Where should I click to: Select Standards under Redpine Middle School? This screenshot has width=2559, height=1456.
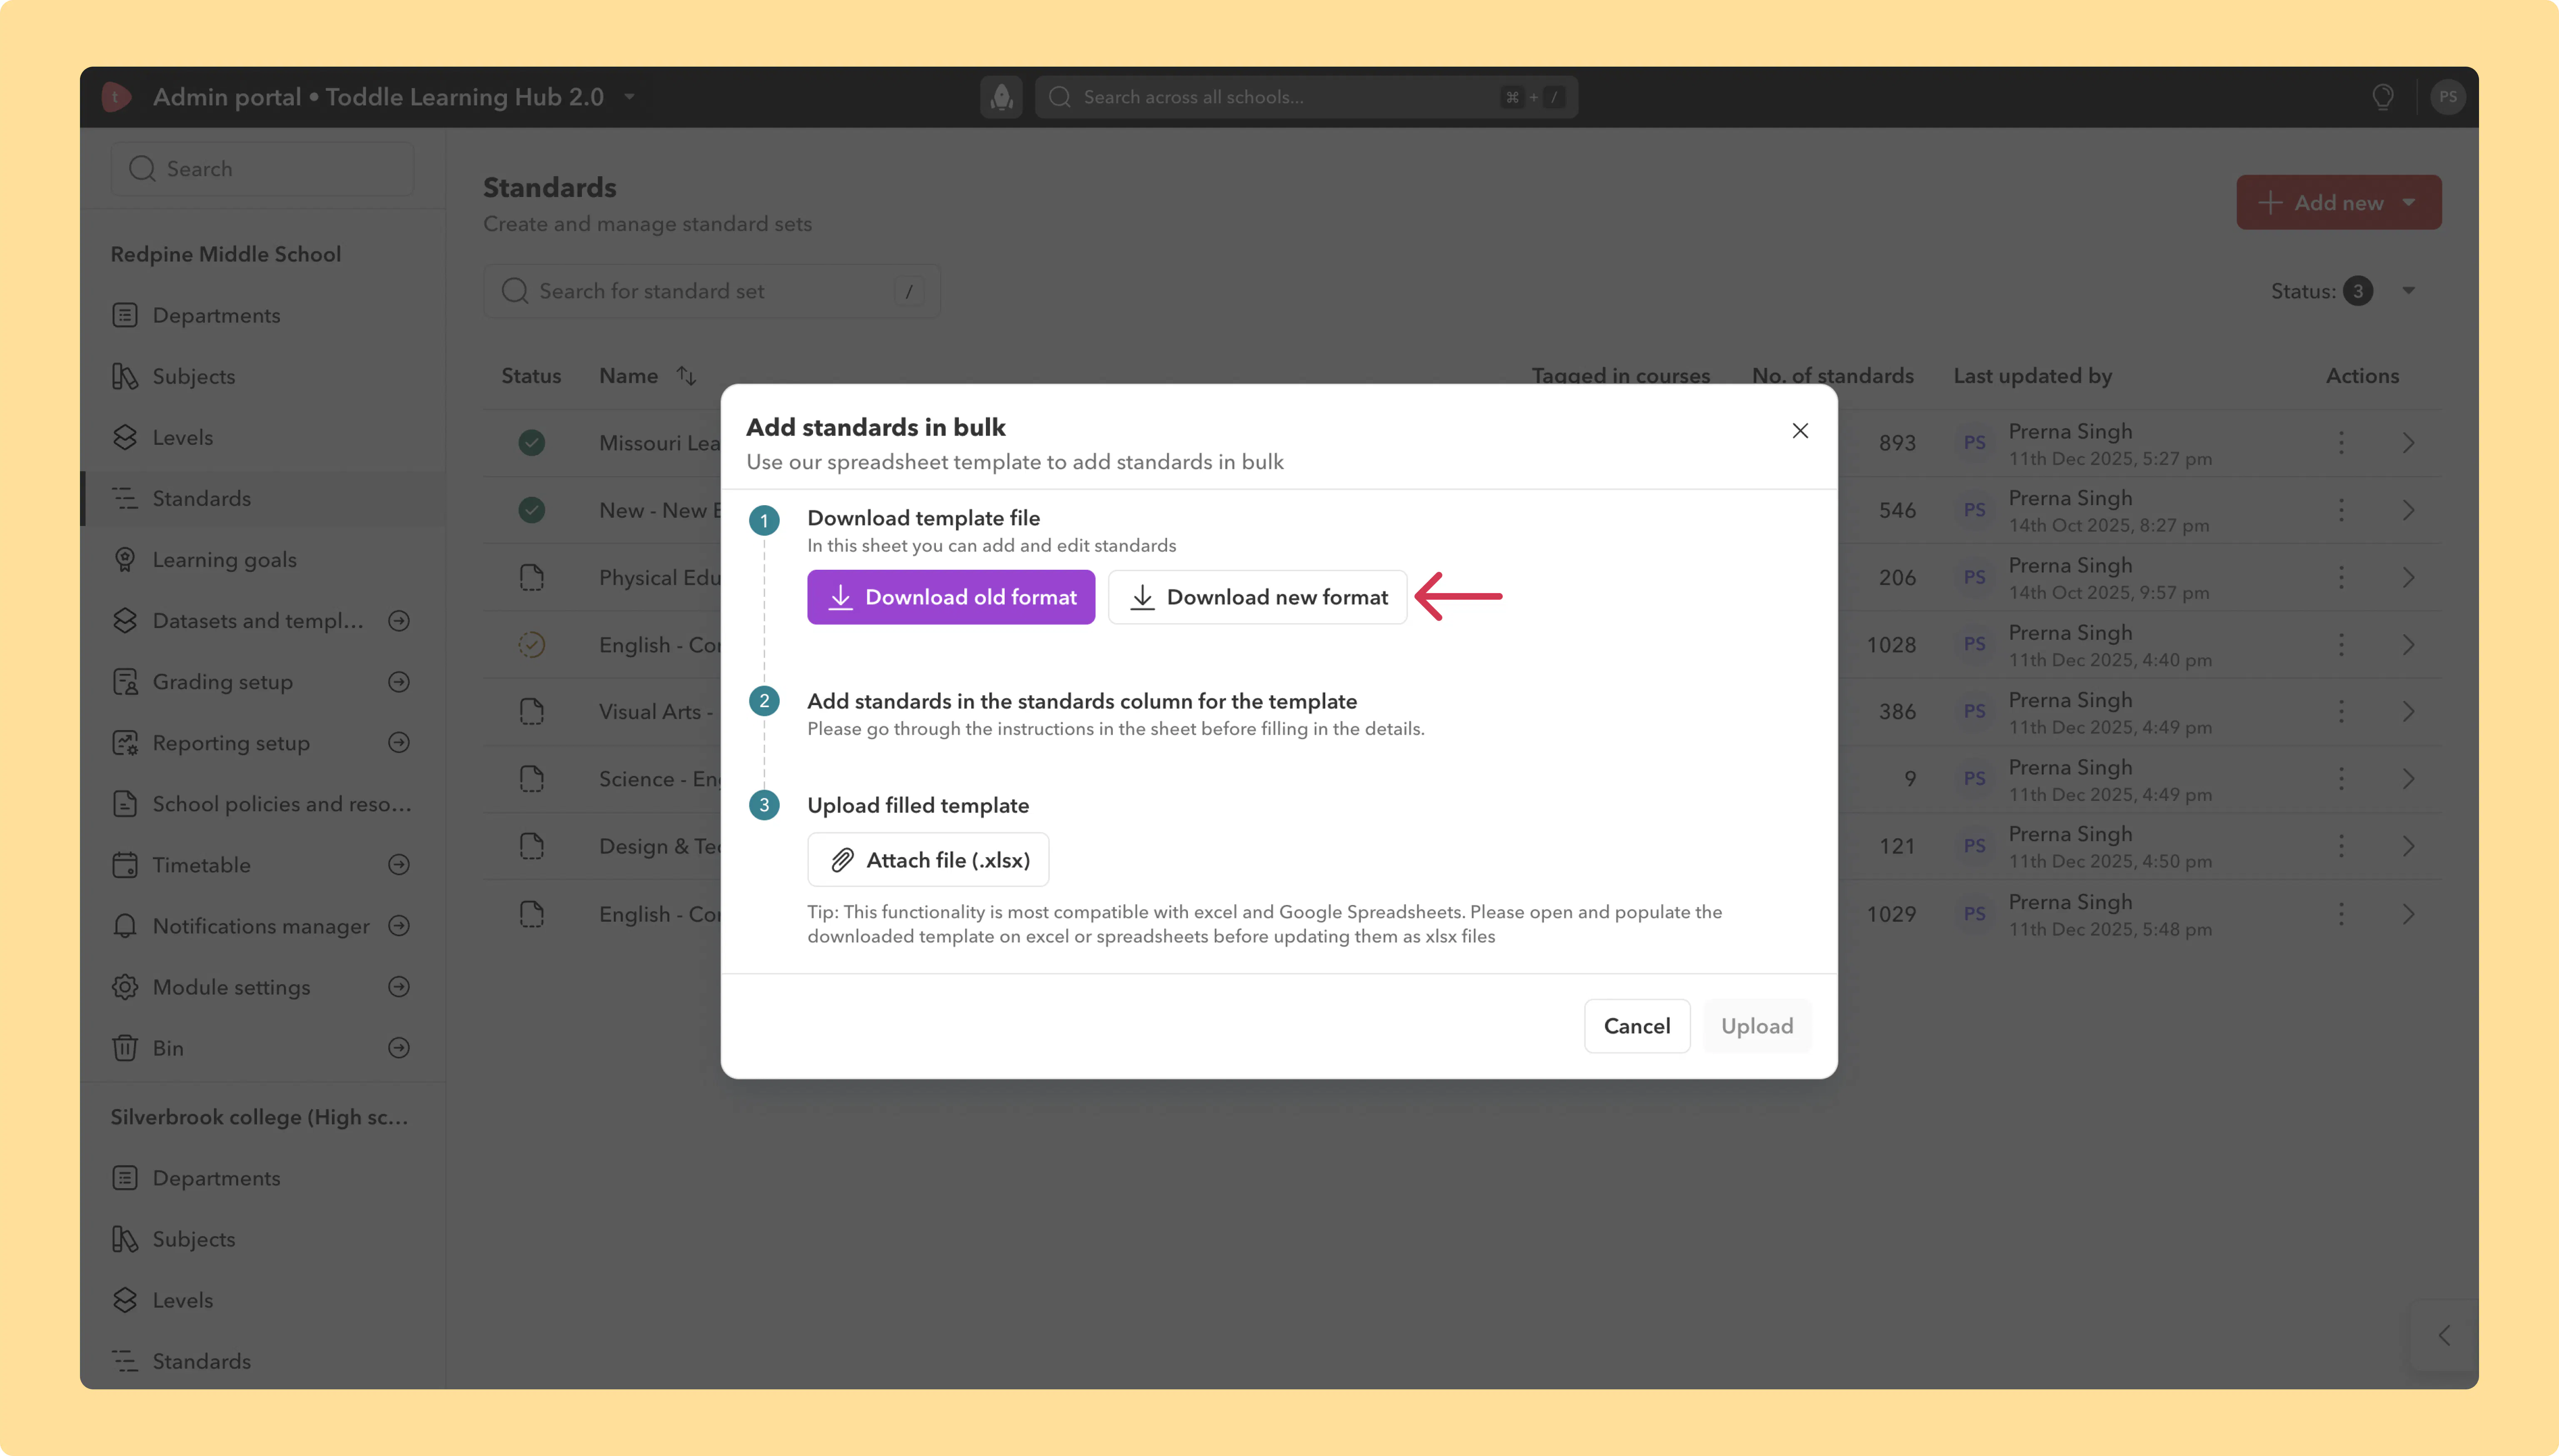coord(263,498)
